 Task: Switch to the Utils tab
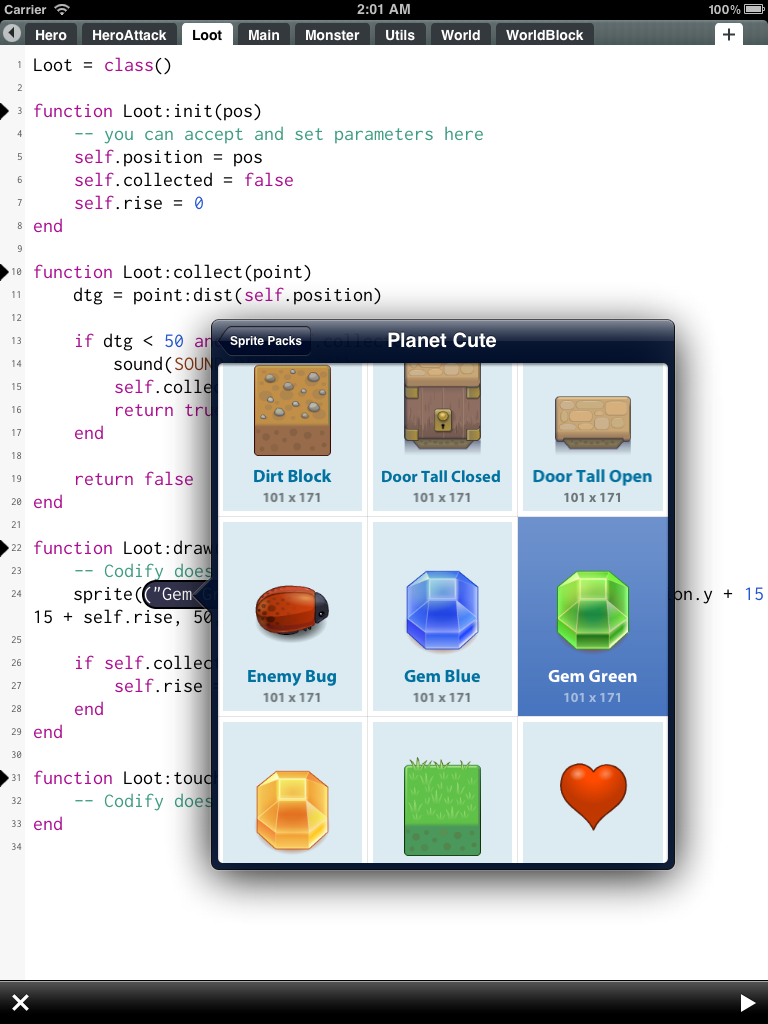(400, 35)
